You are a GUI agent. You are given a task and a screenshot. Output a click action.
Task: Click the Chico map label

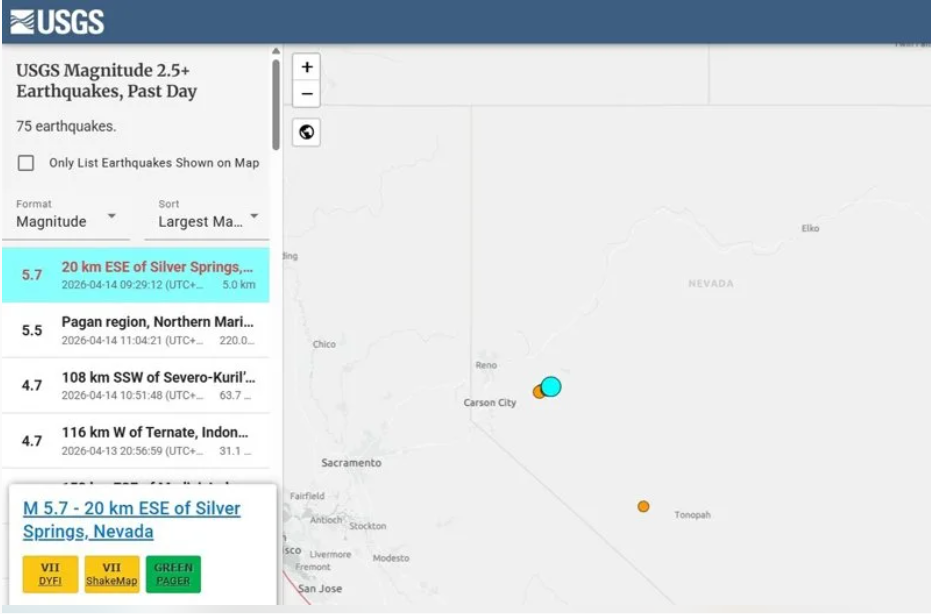click(324, 344)
